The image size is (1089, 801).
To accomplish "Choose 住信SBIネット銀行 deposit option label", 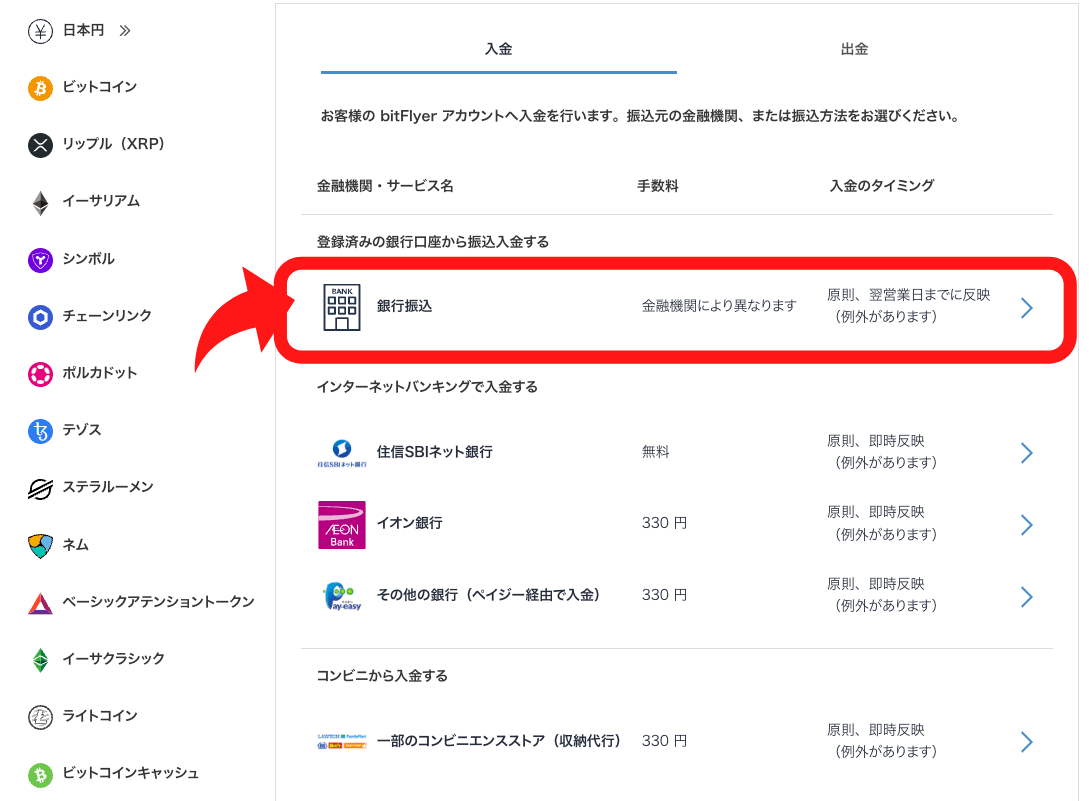I will 435,452.
